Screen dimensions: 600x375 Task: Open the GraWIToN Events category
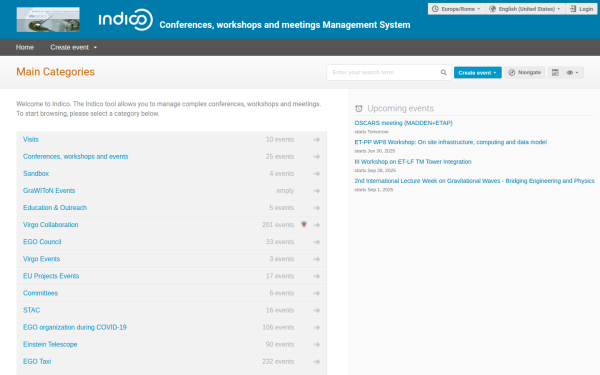point(49,191)
